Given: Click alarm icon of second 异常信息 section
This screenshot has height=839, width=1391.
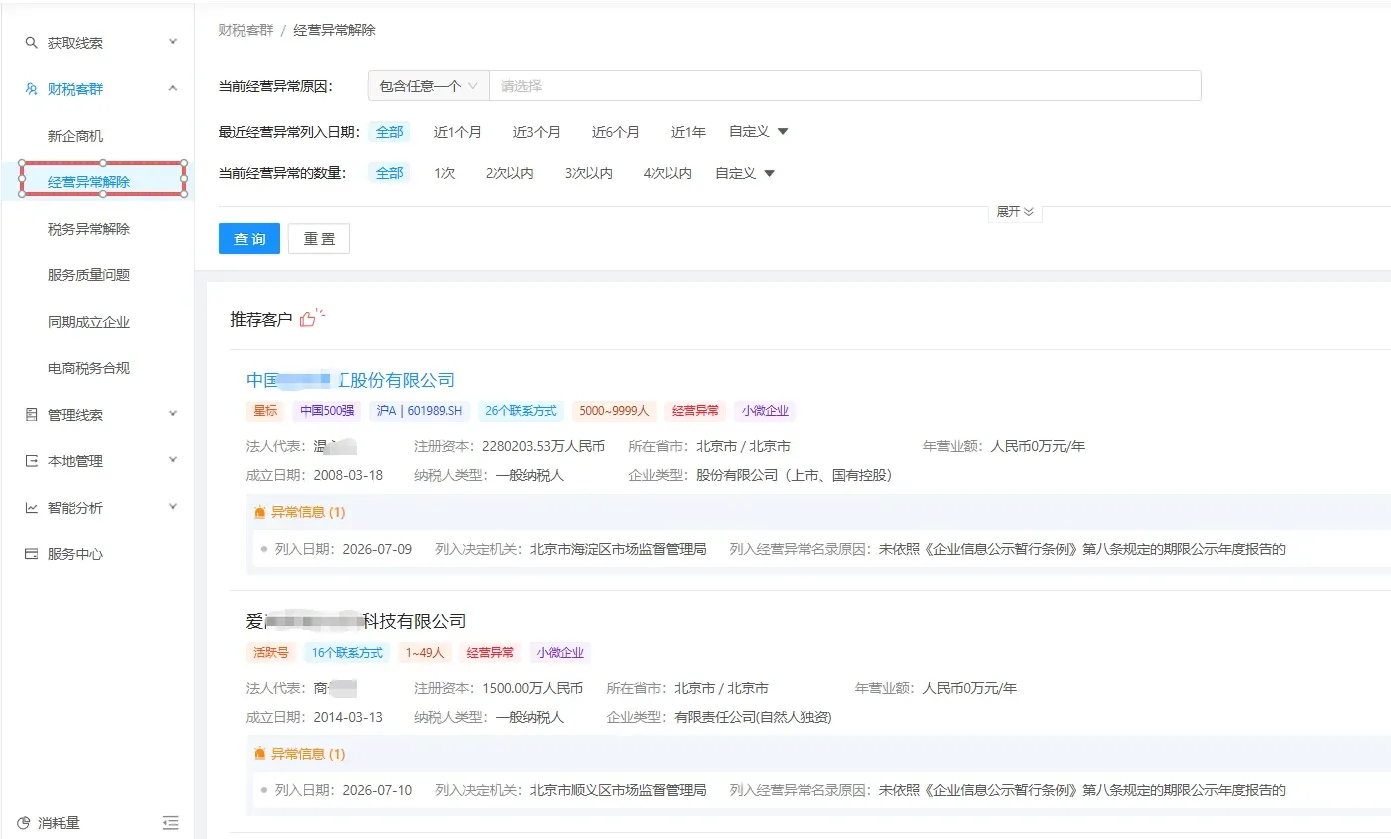Looking at the screenshot, I should point(260,754).
